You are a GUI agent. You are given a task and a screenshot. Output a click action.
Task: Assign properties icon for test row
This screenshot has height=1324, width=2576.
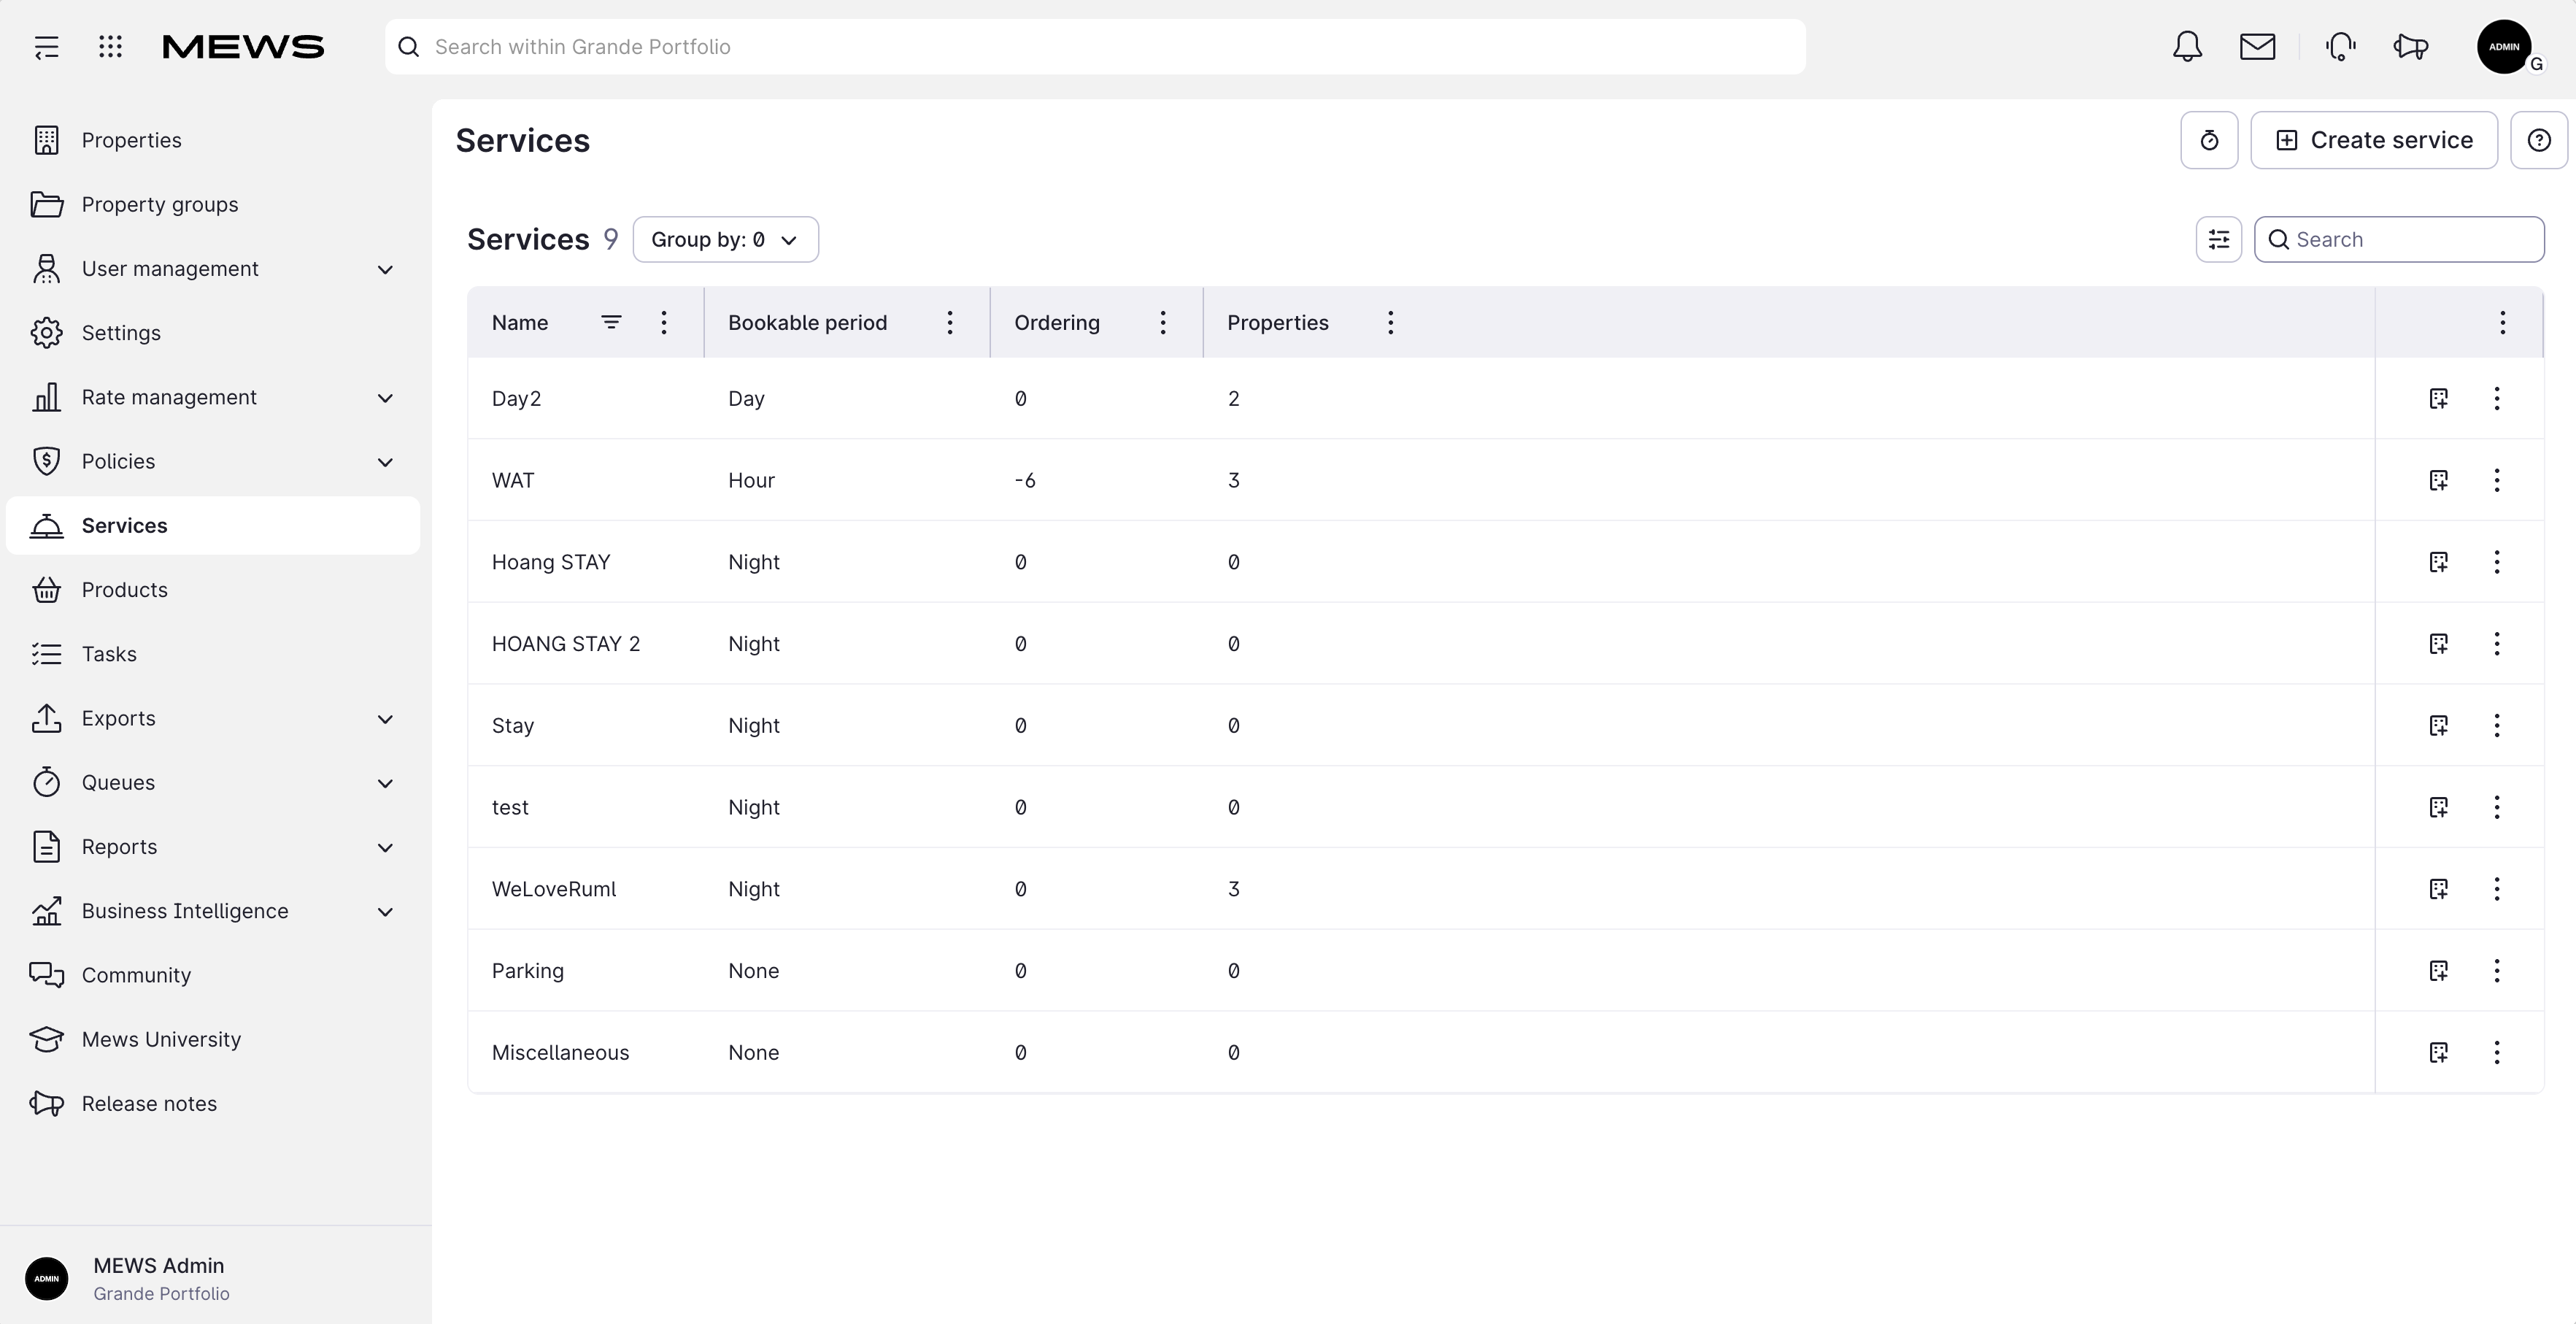2438,807
